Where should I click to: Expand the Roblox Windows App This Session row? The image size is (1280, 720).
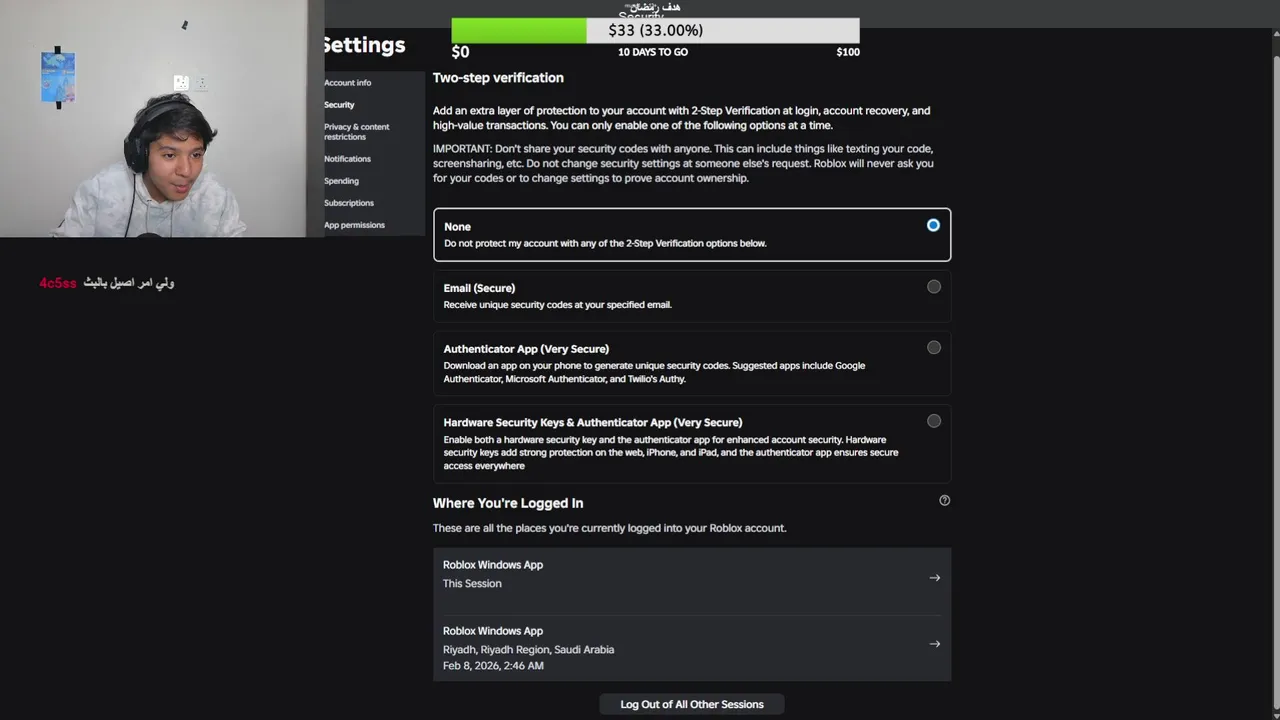(680, 574)
